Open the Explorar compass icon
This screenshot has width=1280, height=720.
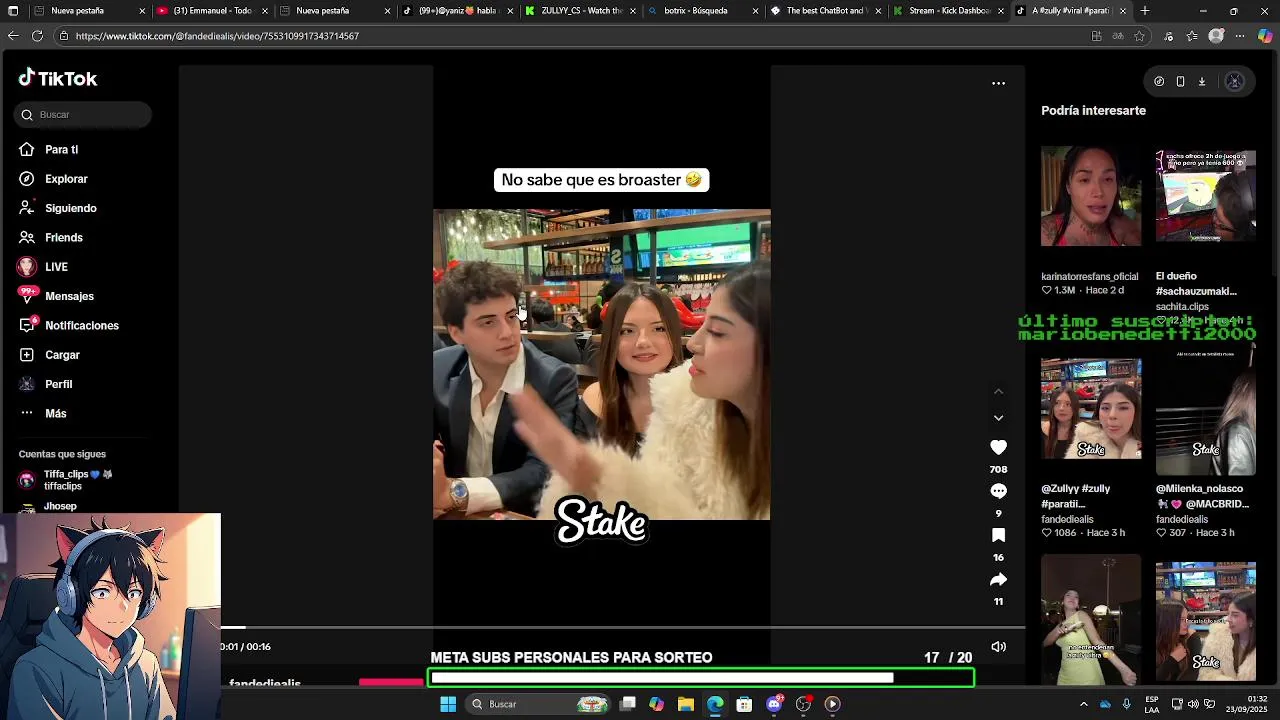pyautogui.click(x=27, y=179)
